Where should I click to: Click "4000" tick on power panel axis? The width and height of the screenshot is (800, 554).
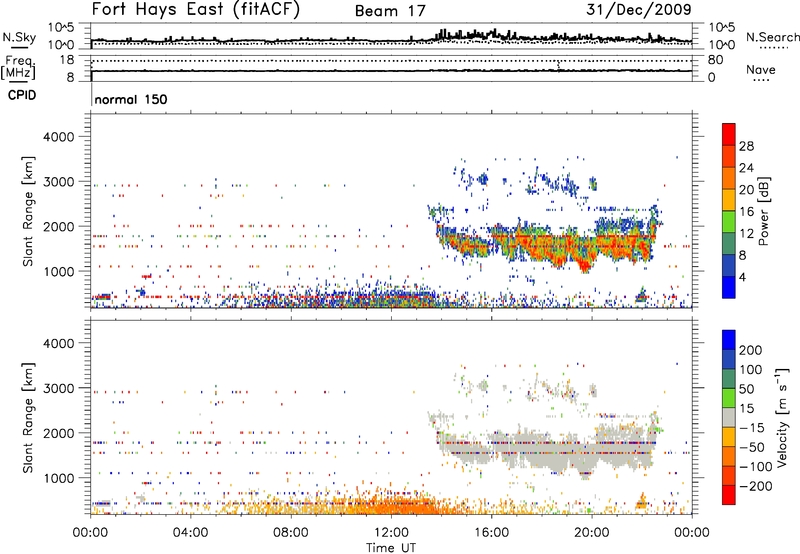(x=59, y=137)
